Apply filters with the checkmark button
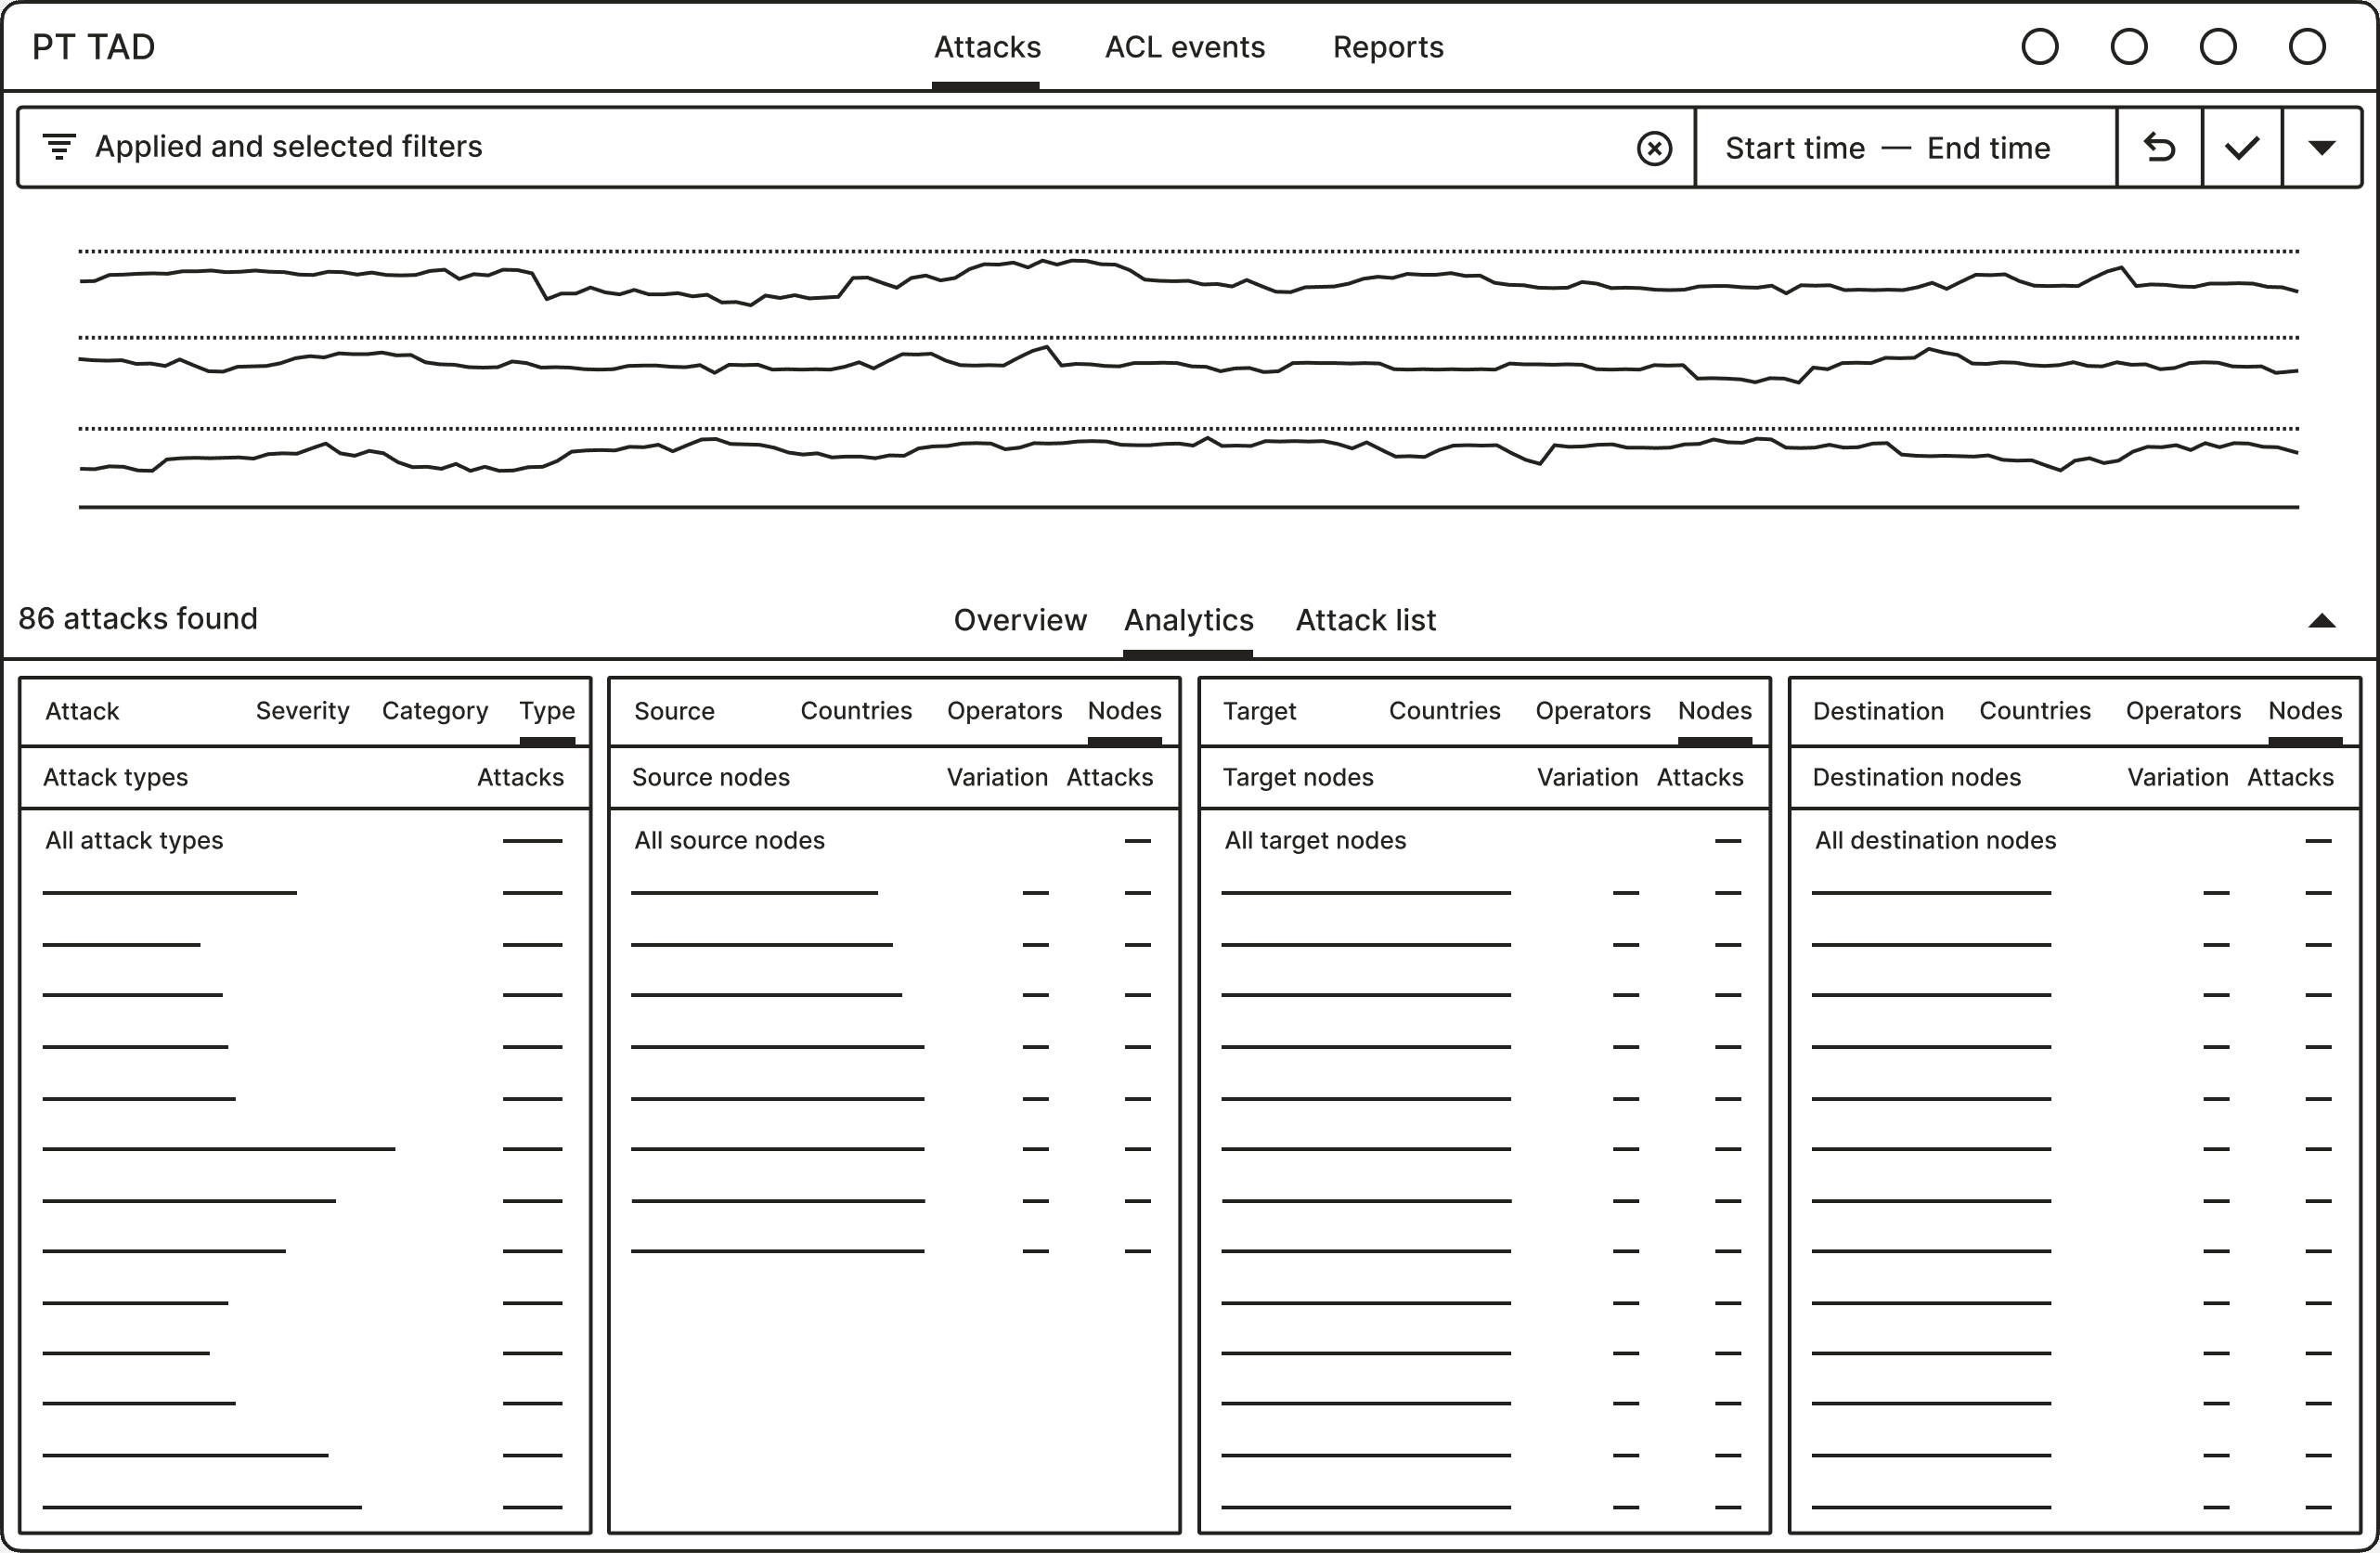The height and width of the screenshot is (1553, 2380). pyautogui.click(x=2242, y=148)
